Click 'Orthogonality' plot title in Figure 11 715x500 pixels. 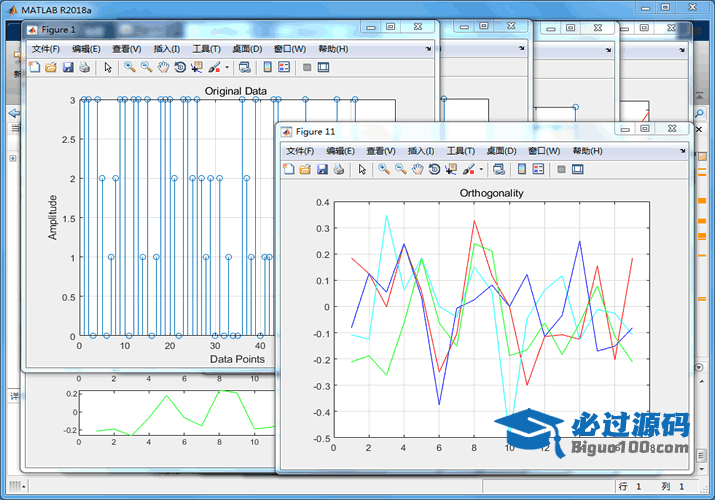491,193
